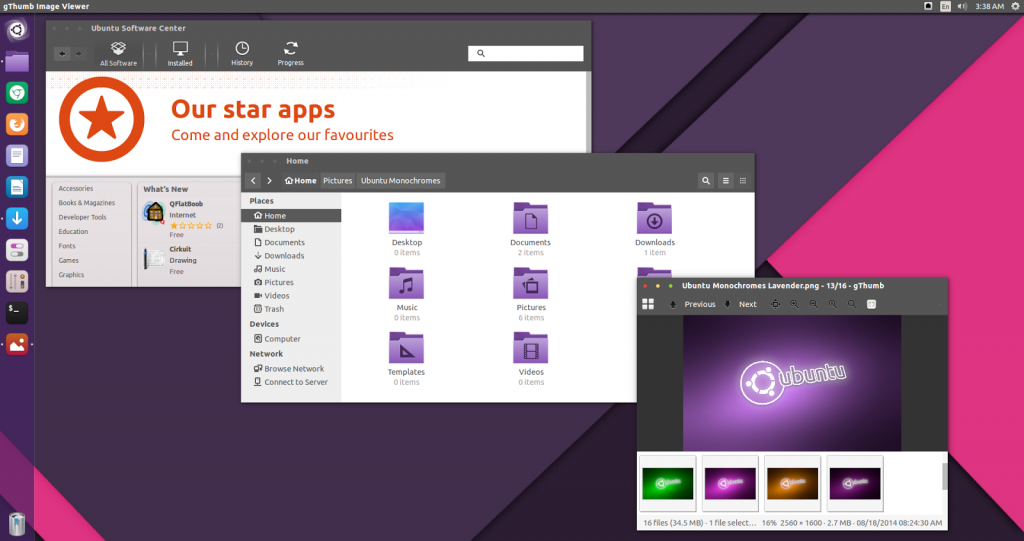
Task: Select Downloads in the Places sidebar
Action: 291,255
